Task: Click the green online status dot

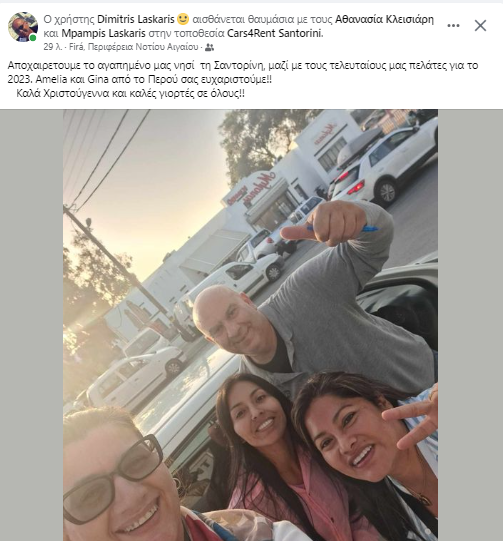Action: [33, 38]
